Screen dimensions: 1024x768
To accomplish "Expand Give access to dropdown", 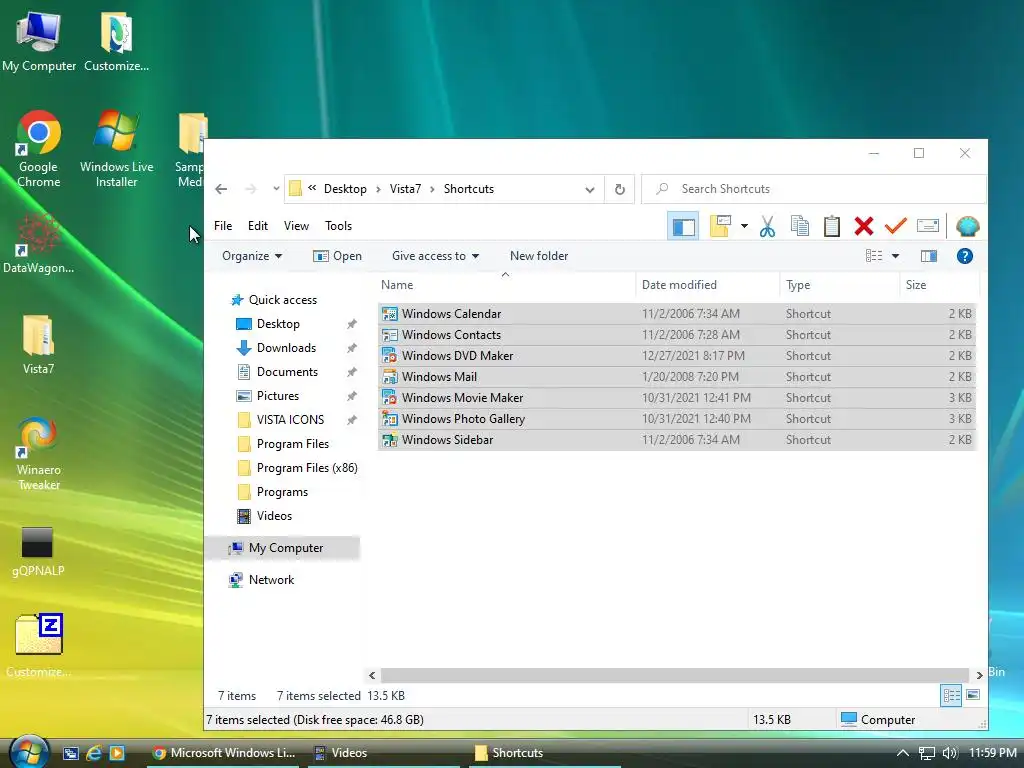I will (435, 256).
